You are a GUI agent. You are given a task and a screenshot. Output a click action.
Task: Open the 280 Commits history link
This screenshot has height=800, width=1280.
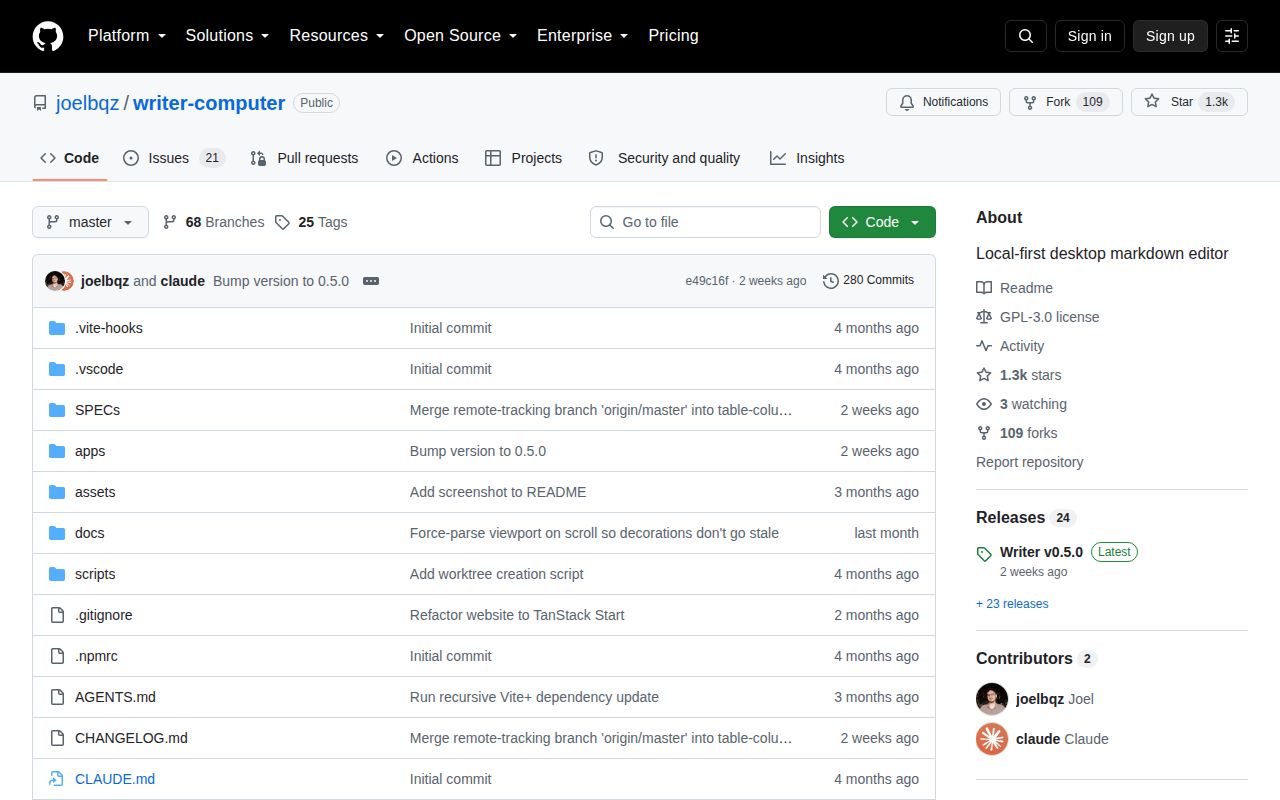click(x=868, y=280)
